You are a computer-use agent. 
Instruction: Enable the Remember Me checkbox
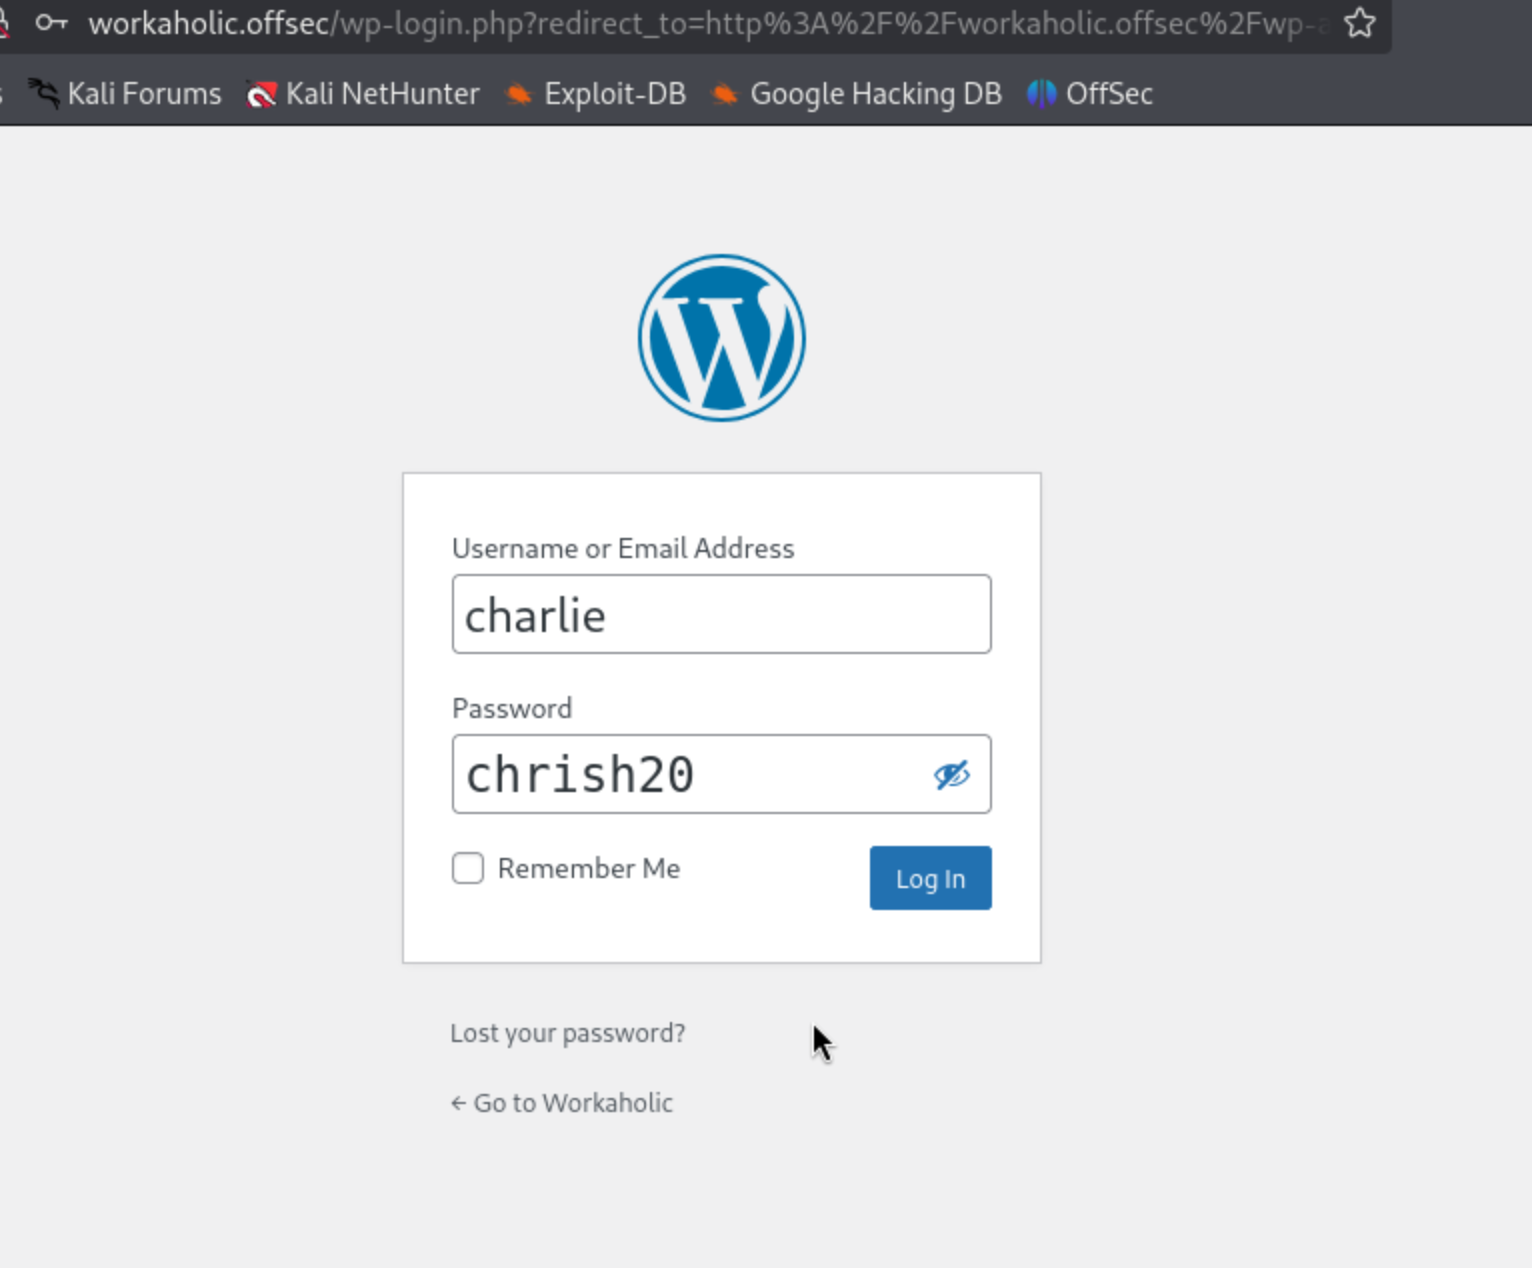point(468,868)
